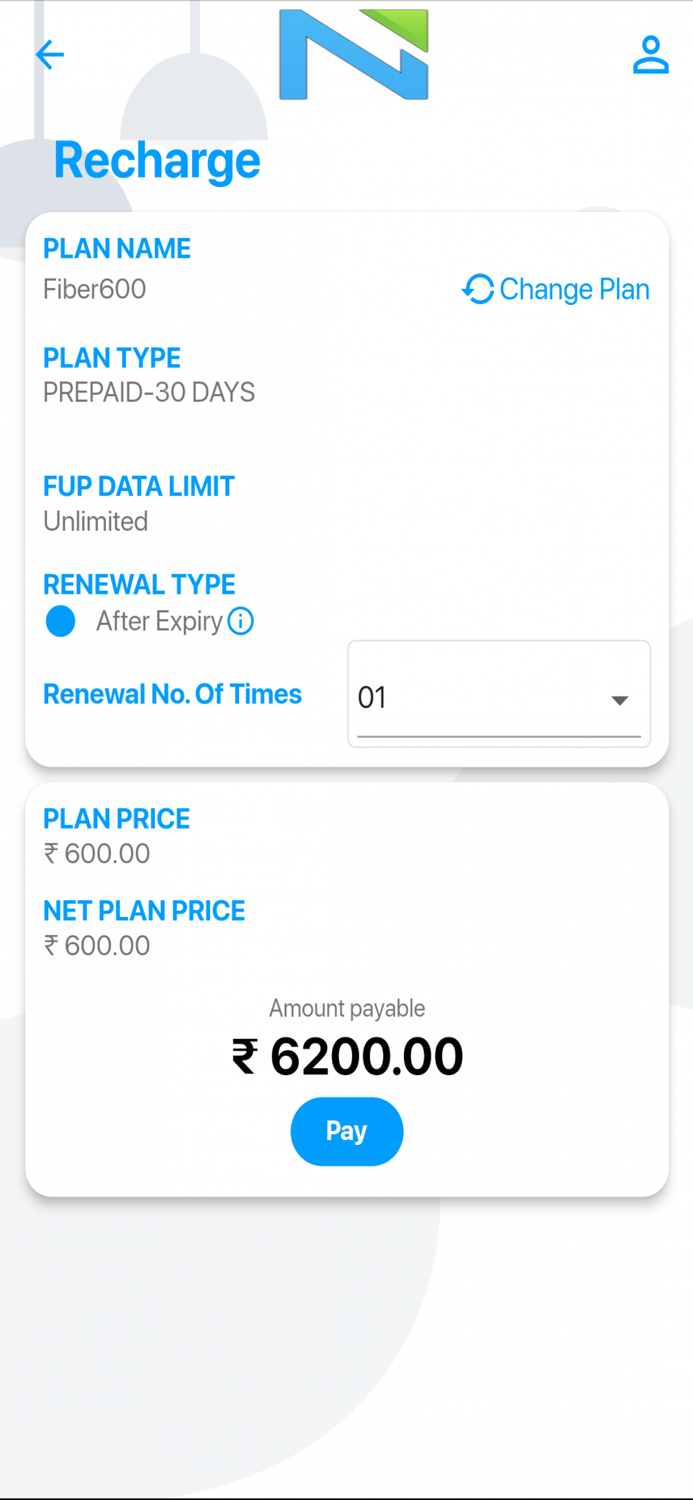Click the FUP DATA LIMIT label
The height and width of the screenshot is (1500, 693).
[x=138, y=486]
